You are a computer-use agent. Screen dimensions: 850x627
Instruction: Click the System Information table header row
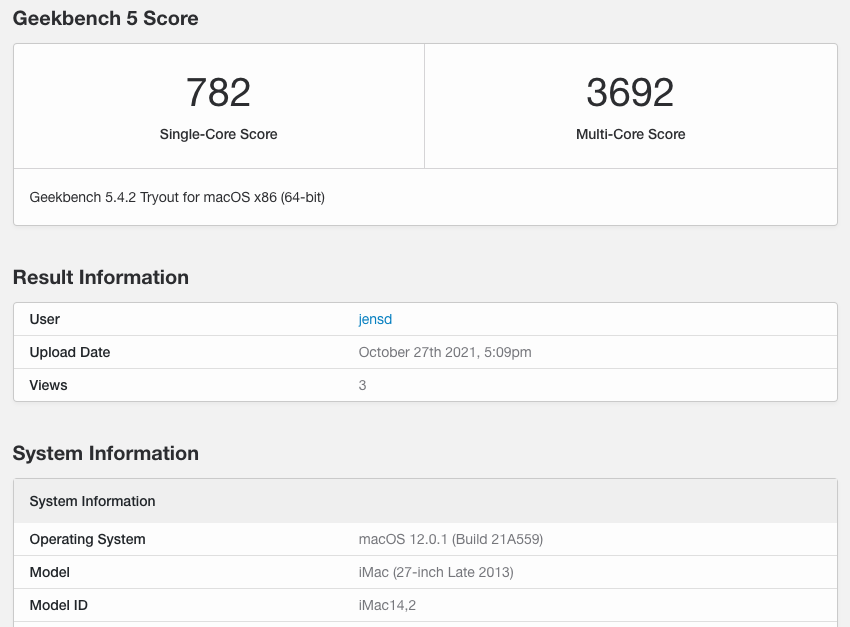92,501
